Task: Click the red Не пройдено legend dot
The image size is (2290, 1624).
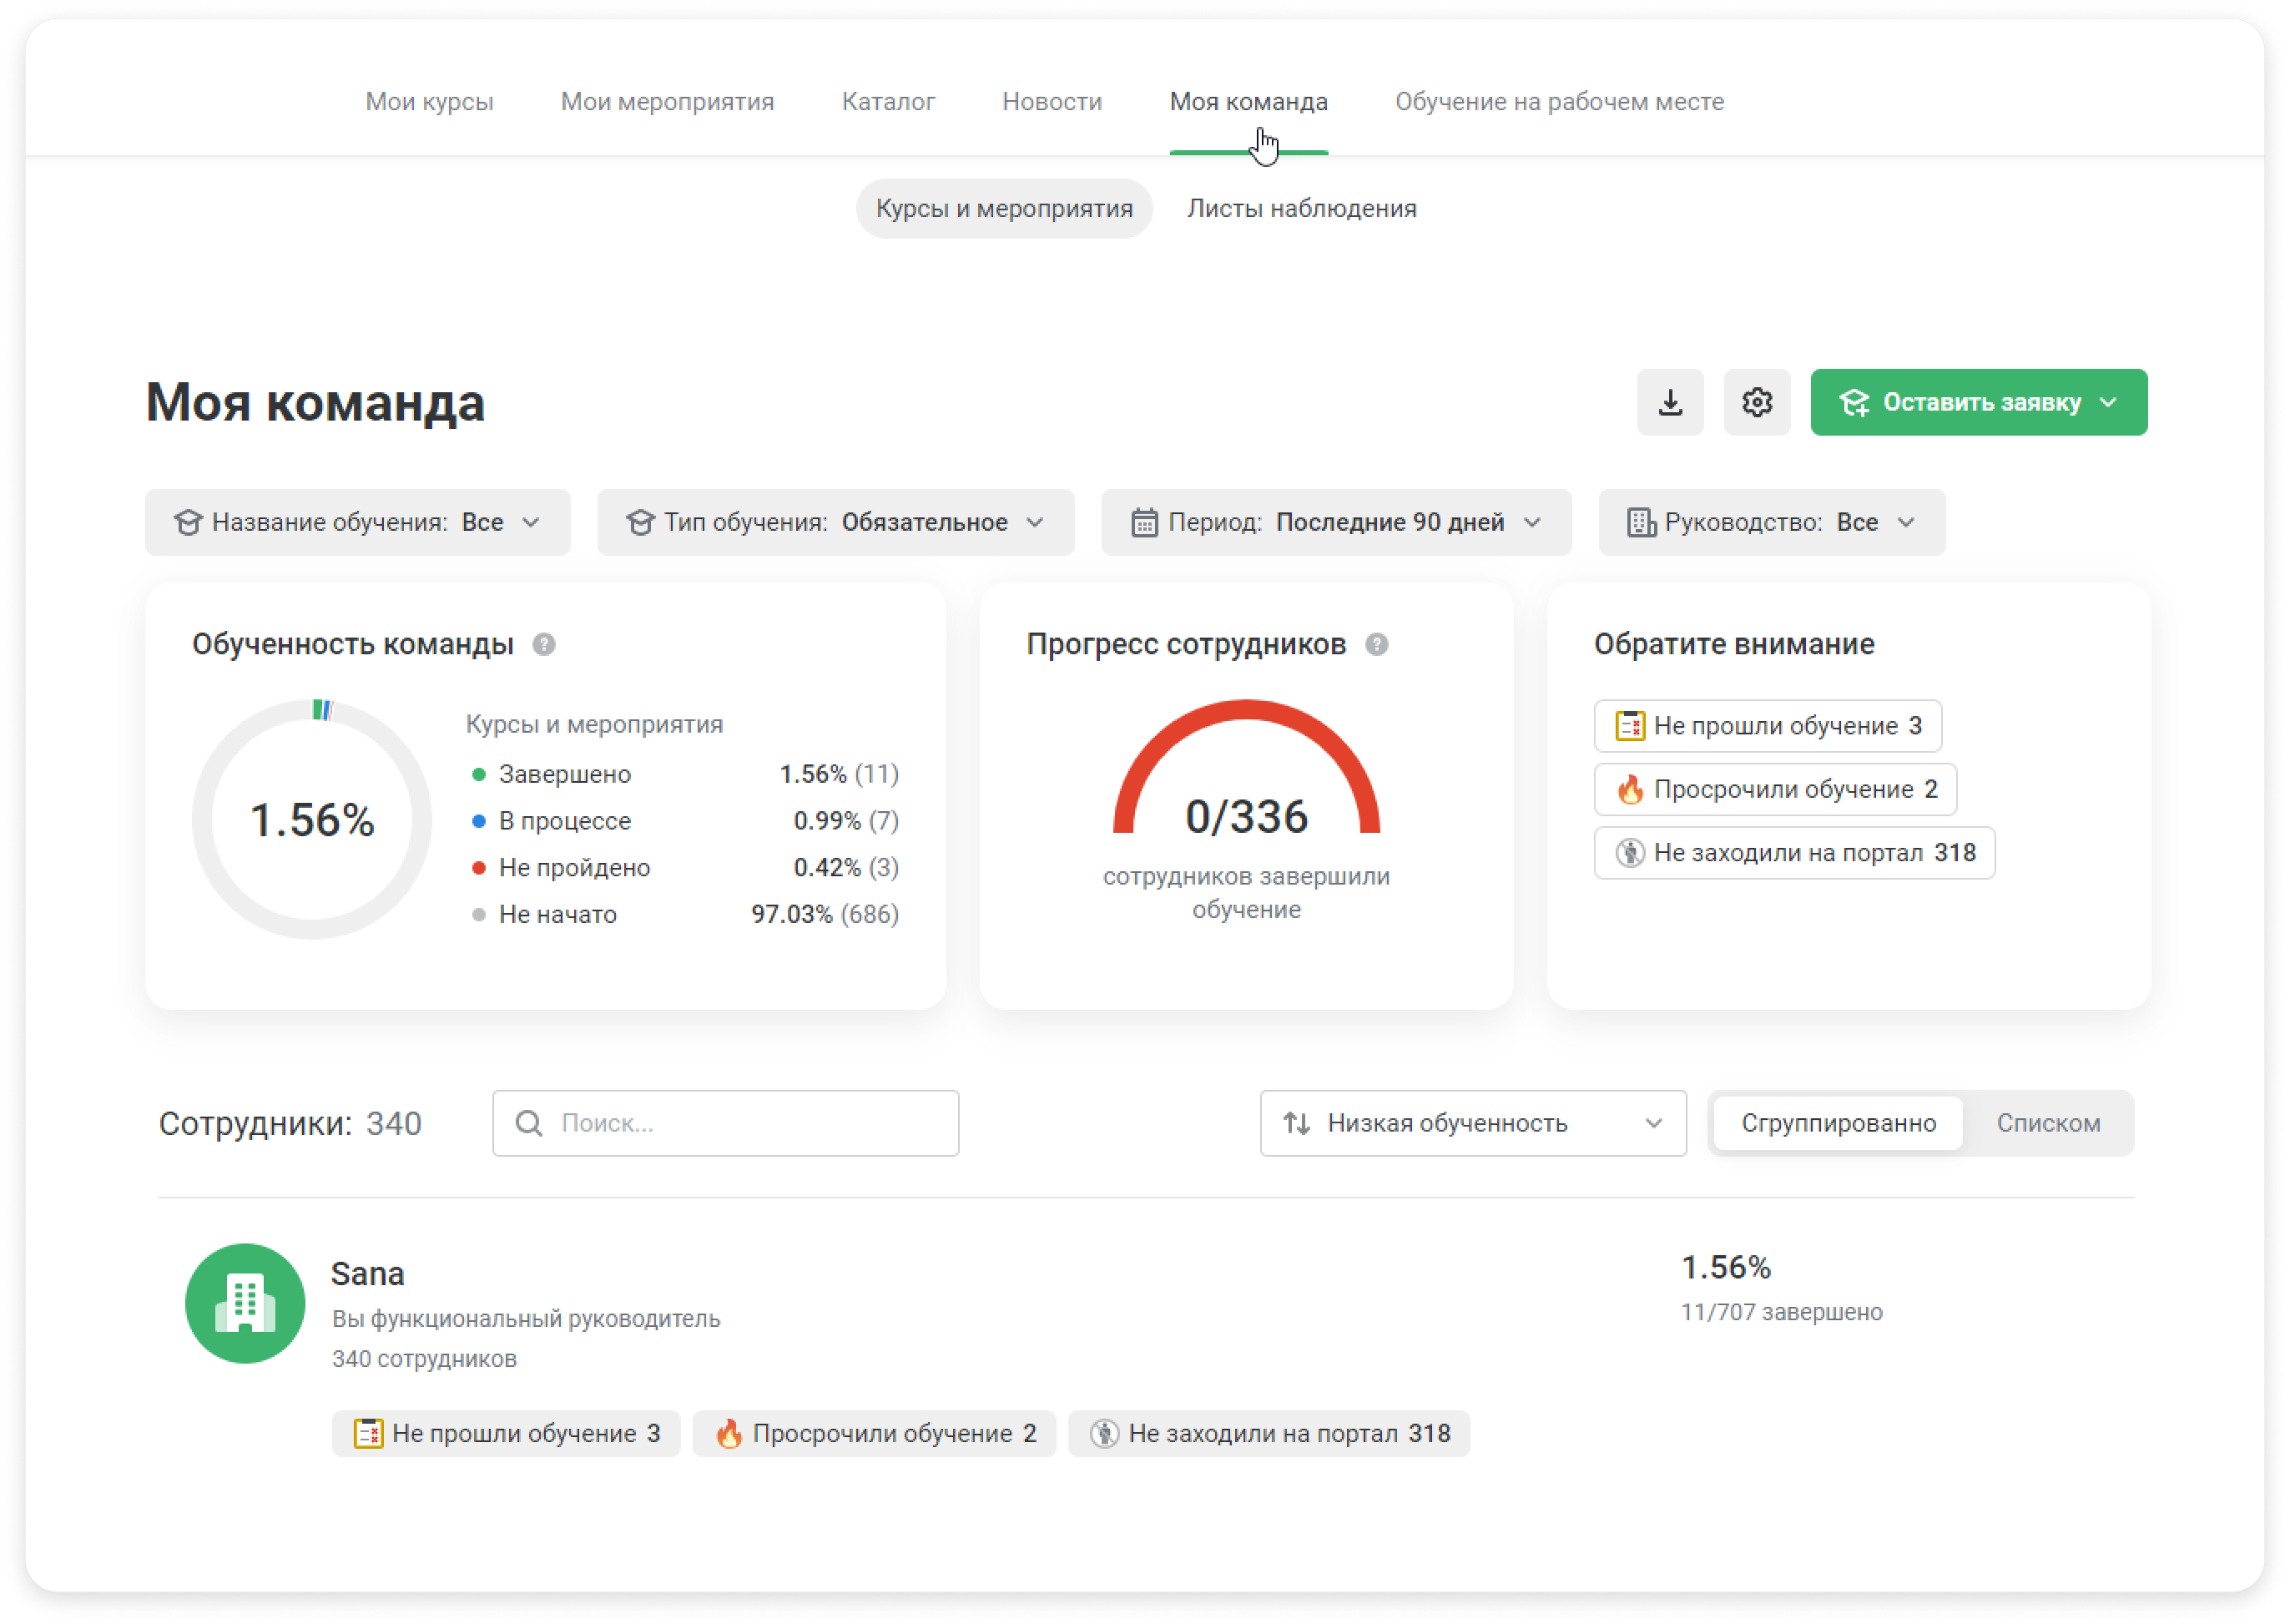Action: pyautogui.click(x=479, y=867)
